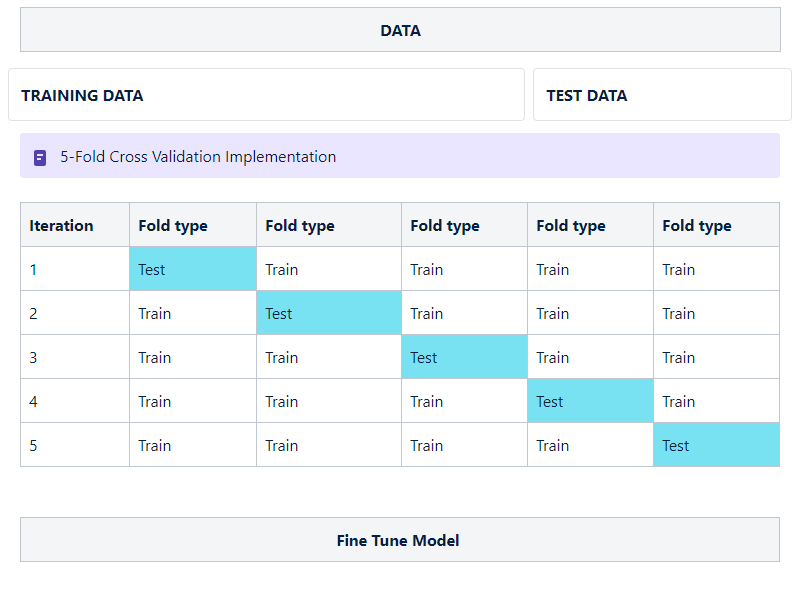Select the iteration number 4 cell
The width and height of the screenshot is (797, 590).
click(74, 401)
